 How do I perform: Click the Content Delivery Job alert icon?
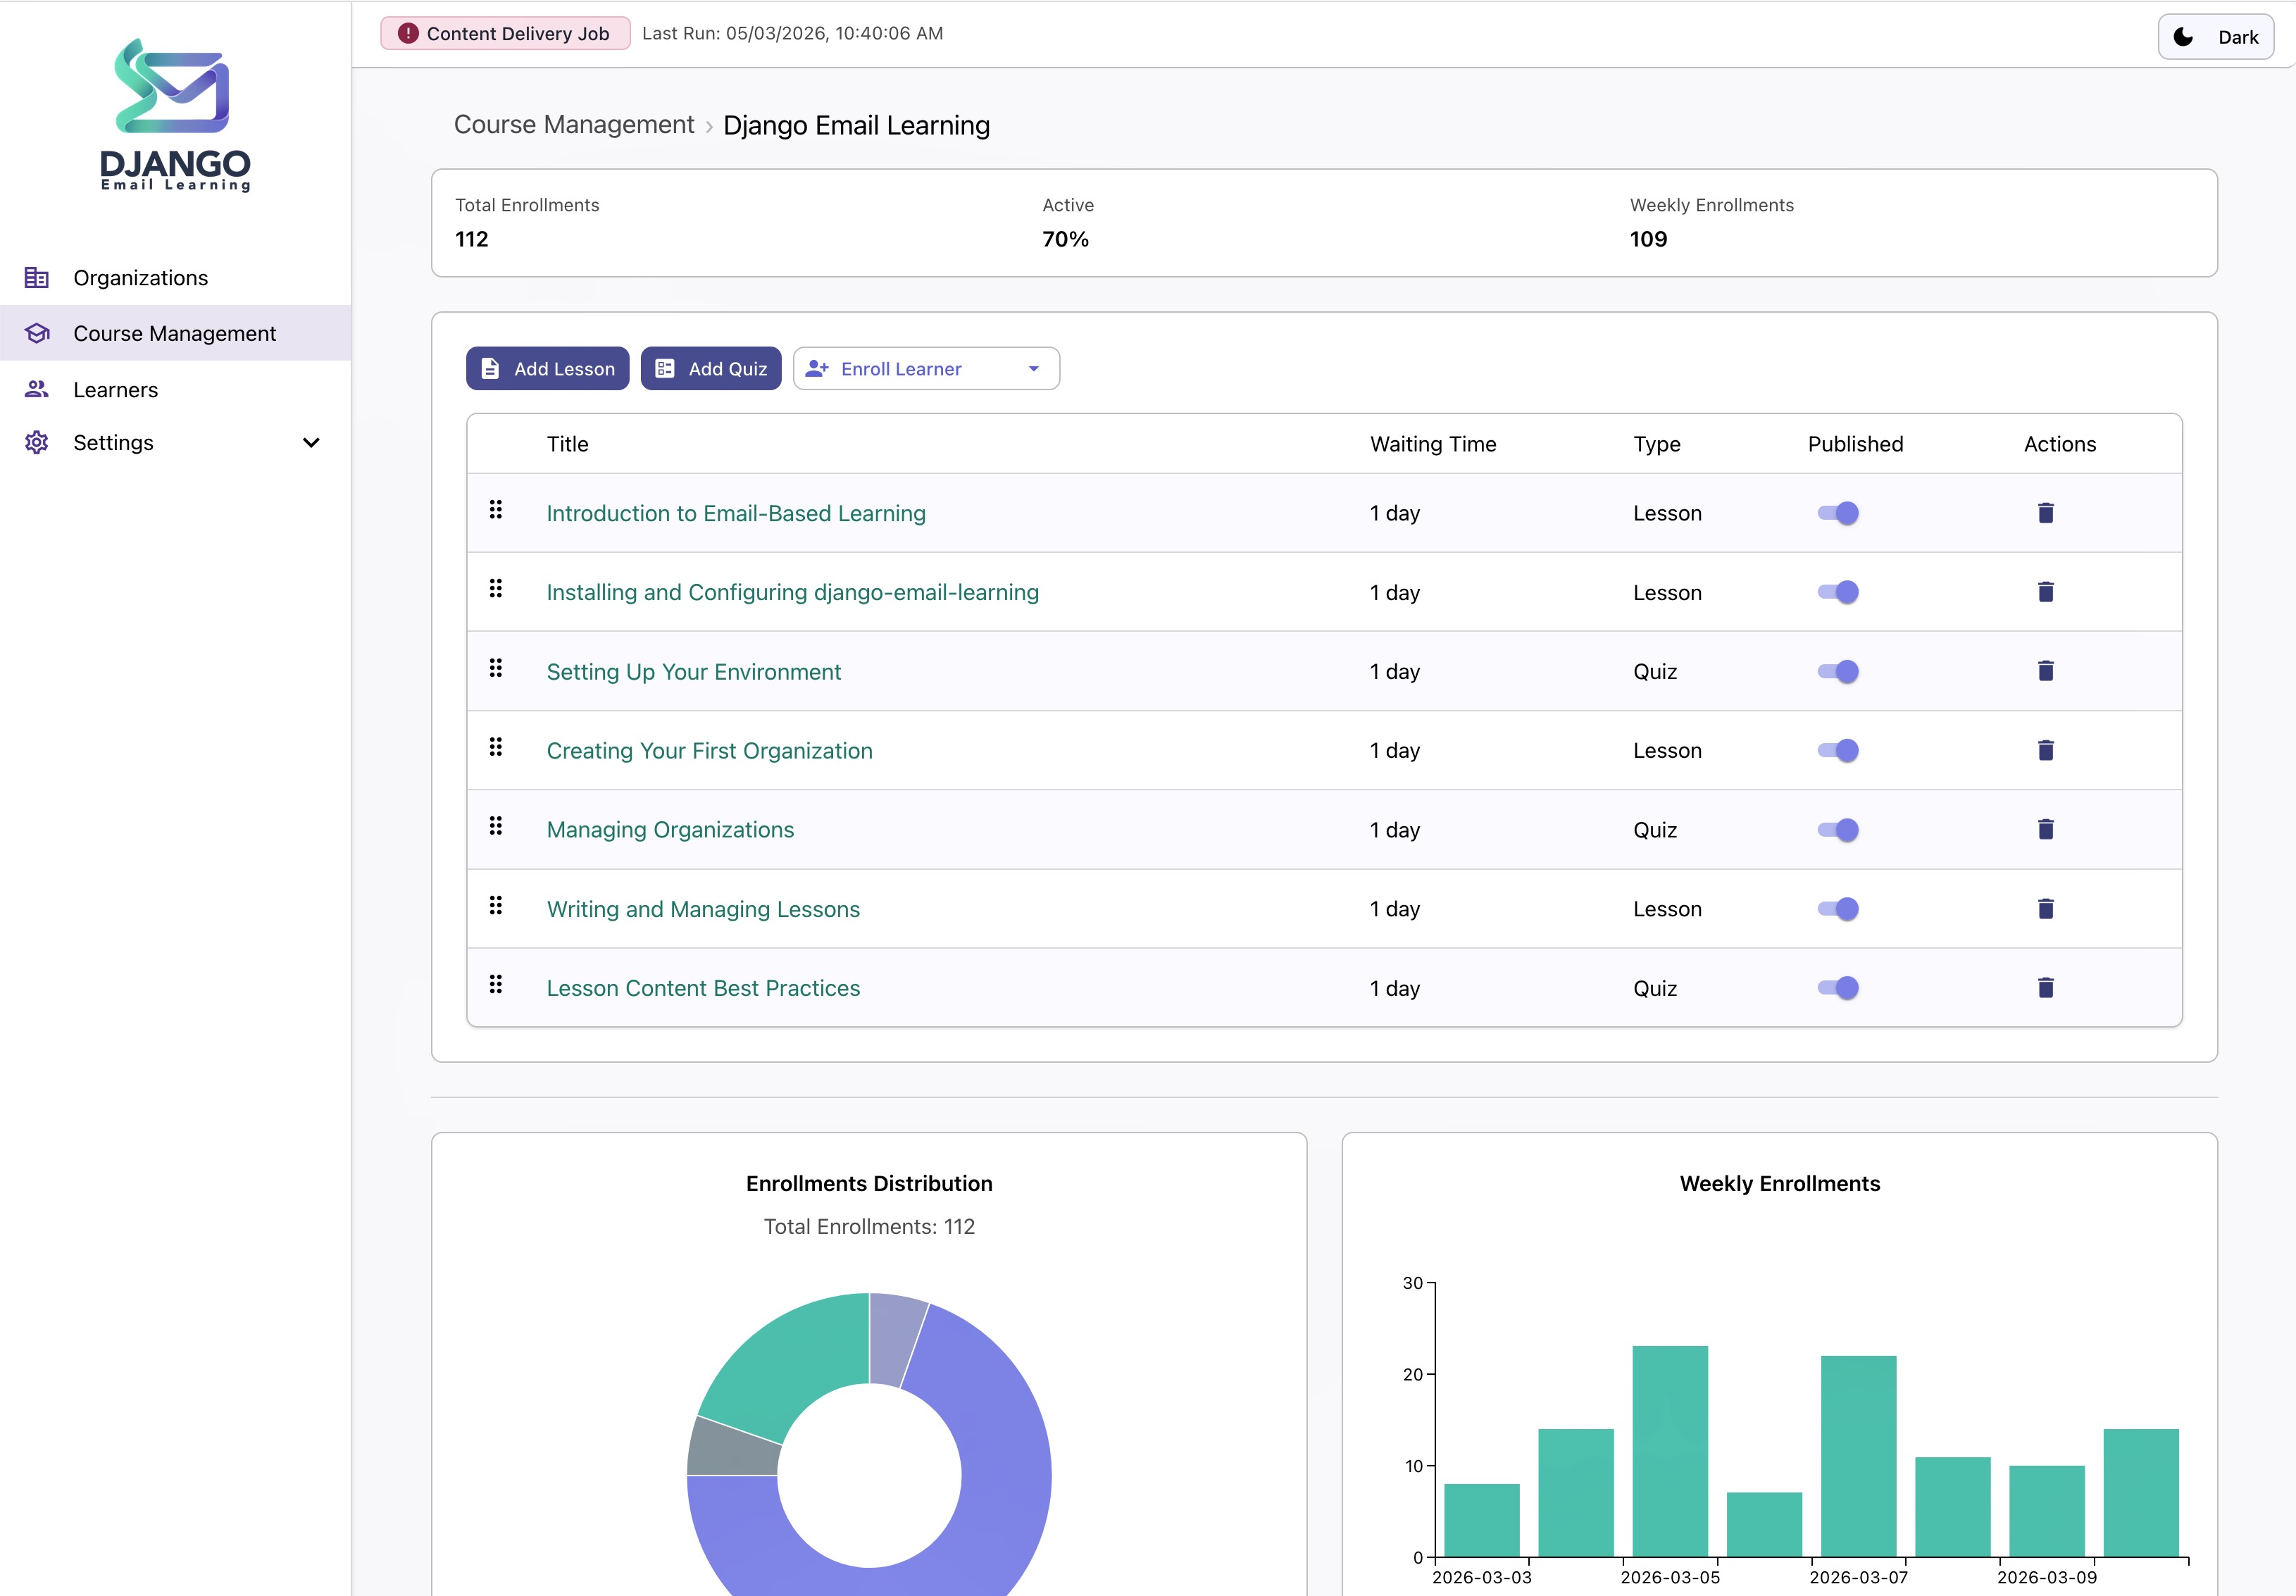pyautogui.click(x=408, y=33)
